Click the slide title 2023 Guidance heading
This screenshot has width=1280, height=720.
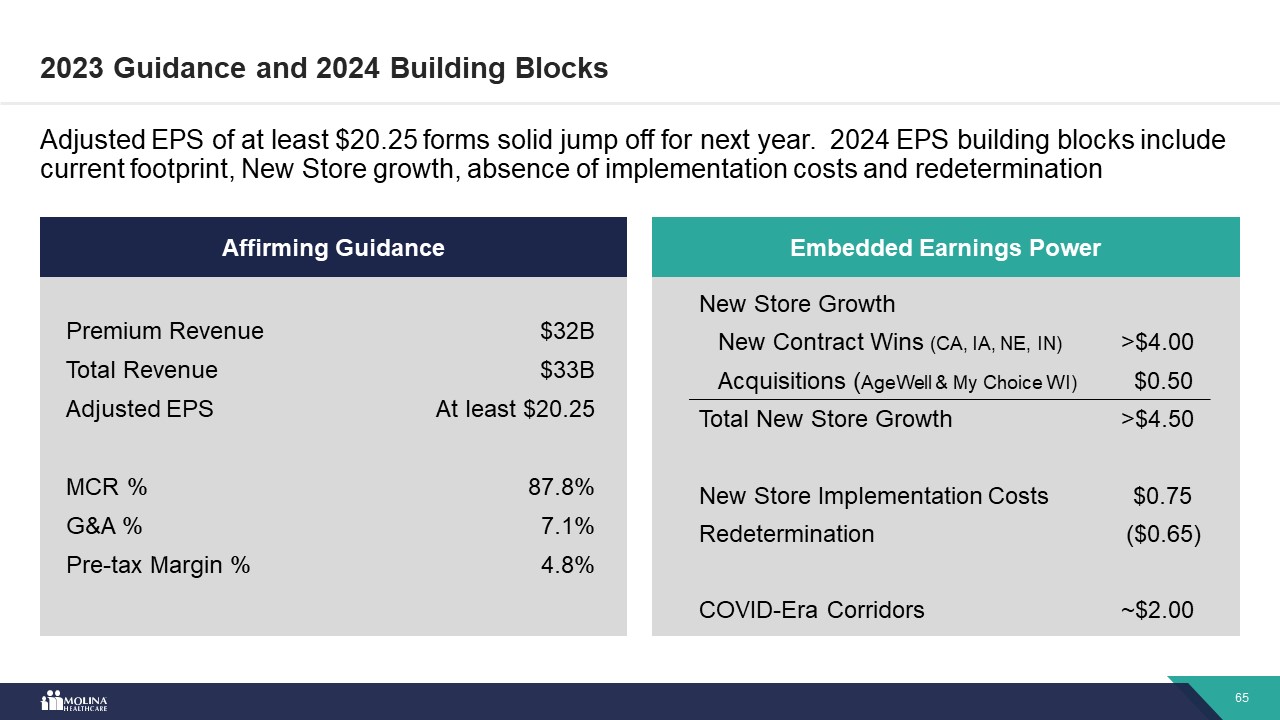(324, 68)
